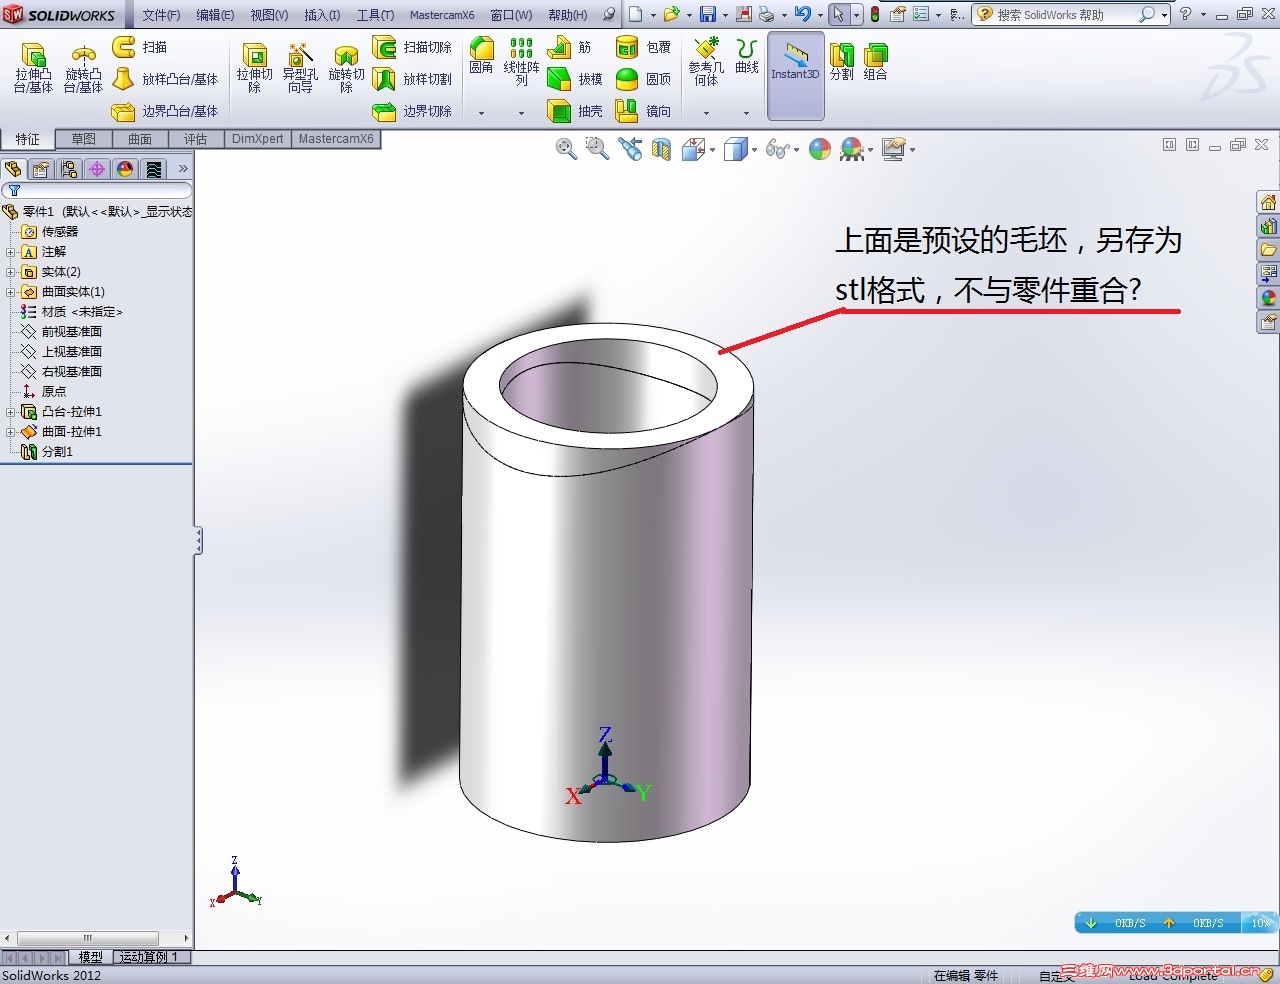Select 前视基准面 in the feature tree
The width and height of the screenshot is (1280, 984).
[62, 332]
